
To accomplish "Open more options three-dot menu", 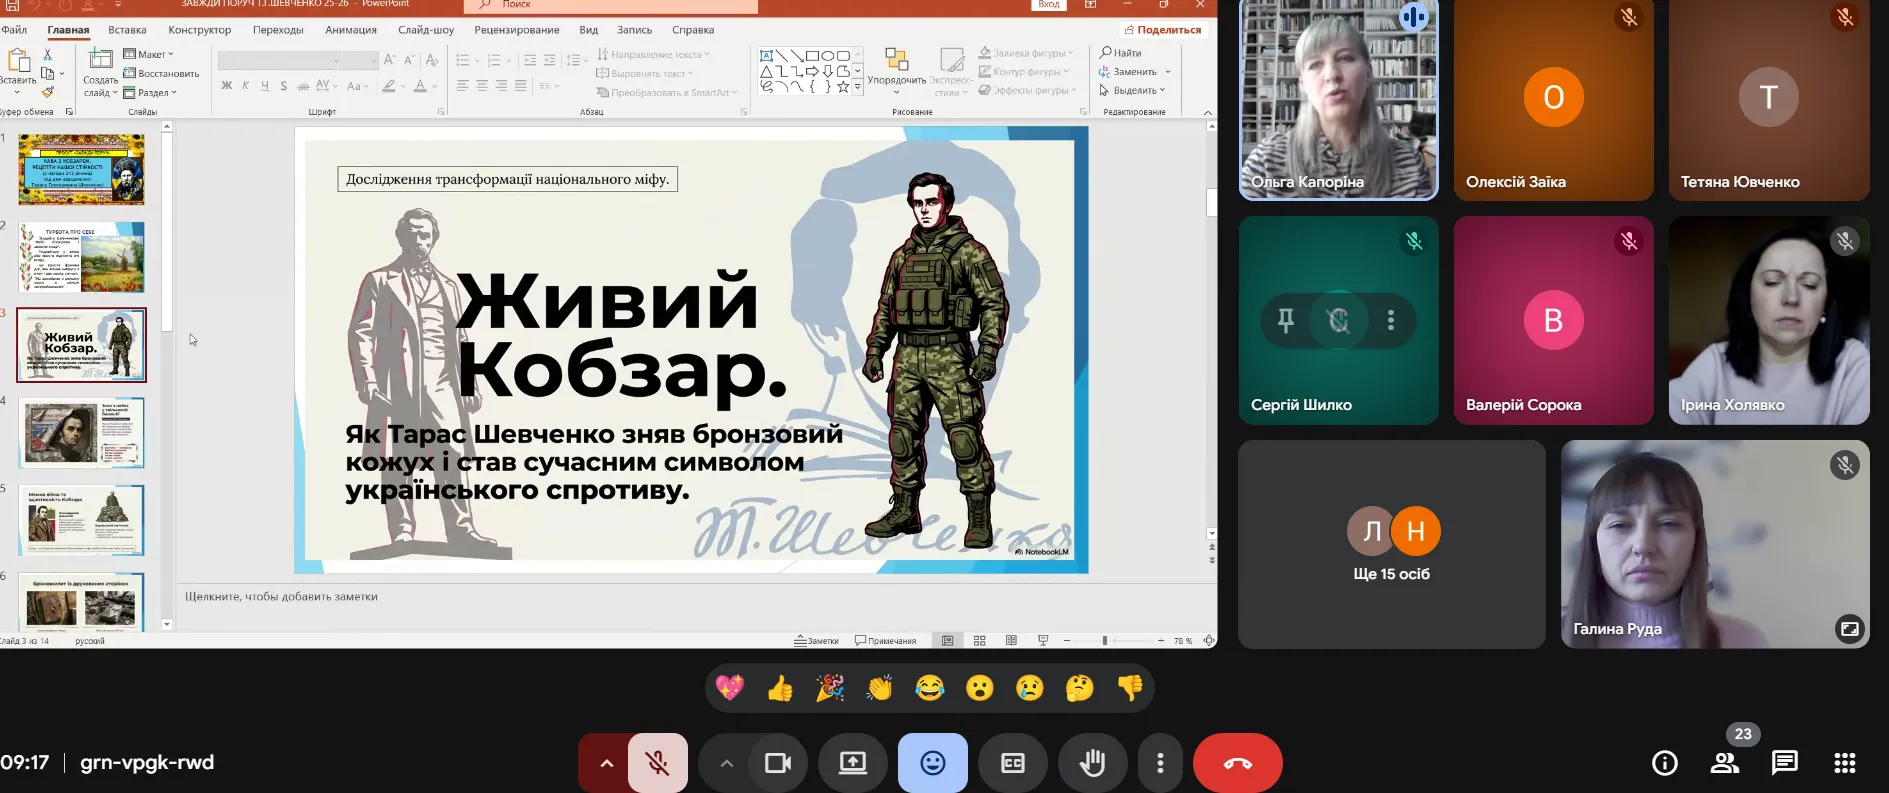I will coord(1159,763).
